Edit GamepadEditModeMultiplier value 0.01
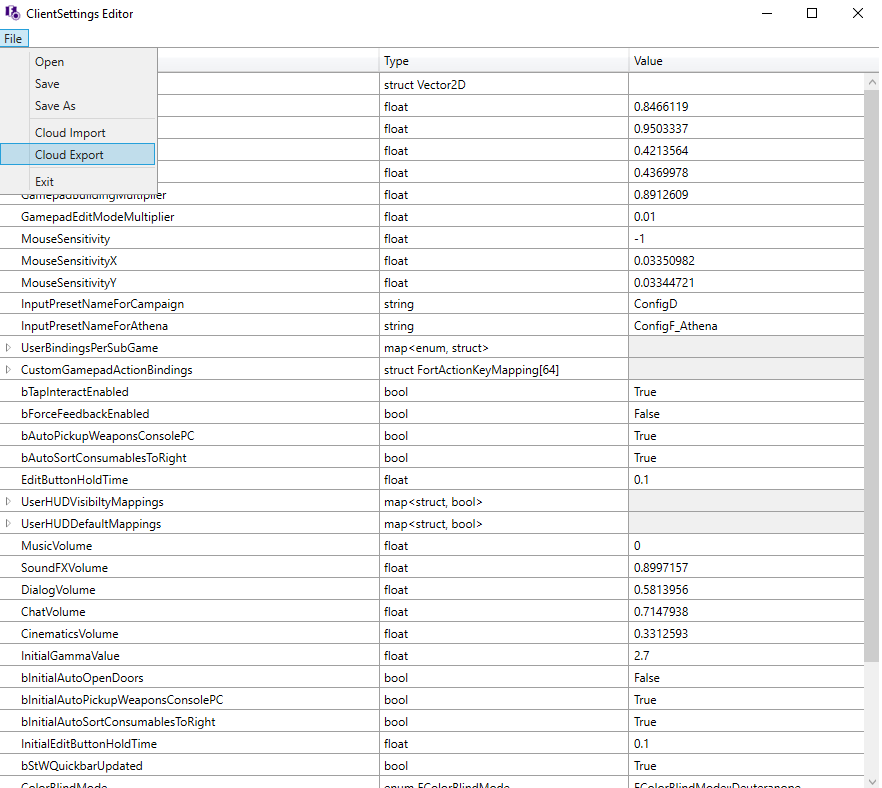The height and width of the screenshot is (788, 882). 746,217
